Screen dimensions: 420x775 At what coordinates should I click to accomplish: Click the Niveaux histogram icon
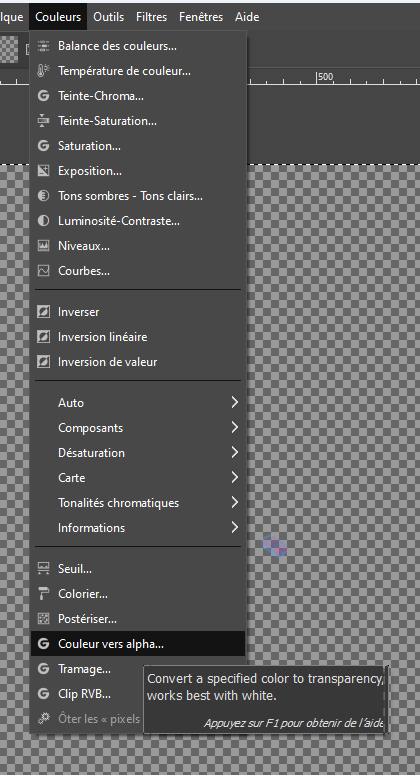pos(43,246)
